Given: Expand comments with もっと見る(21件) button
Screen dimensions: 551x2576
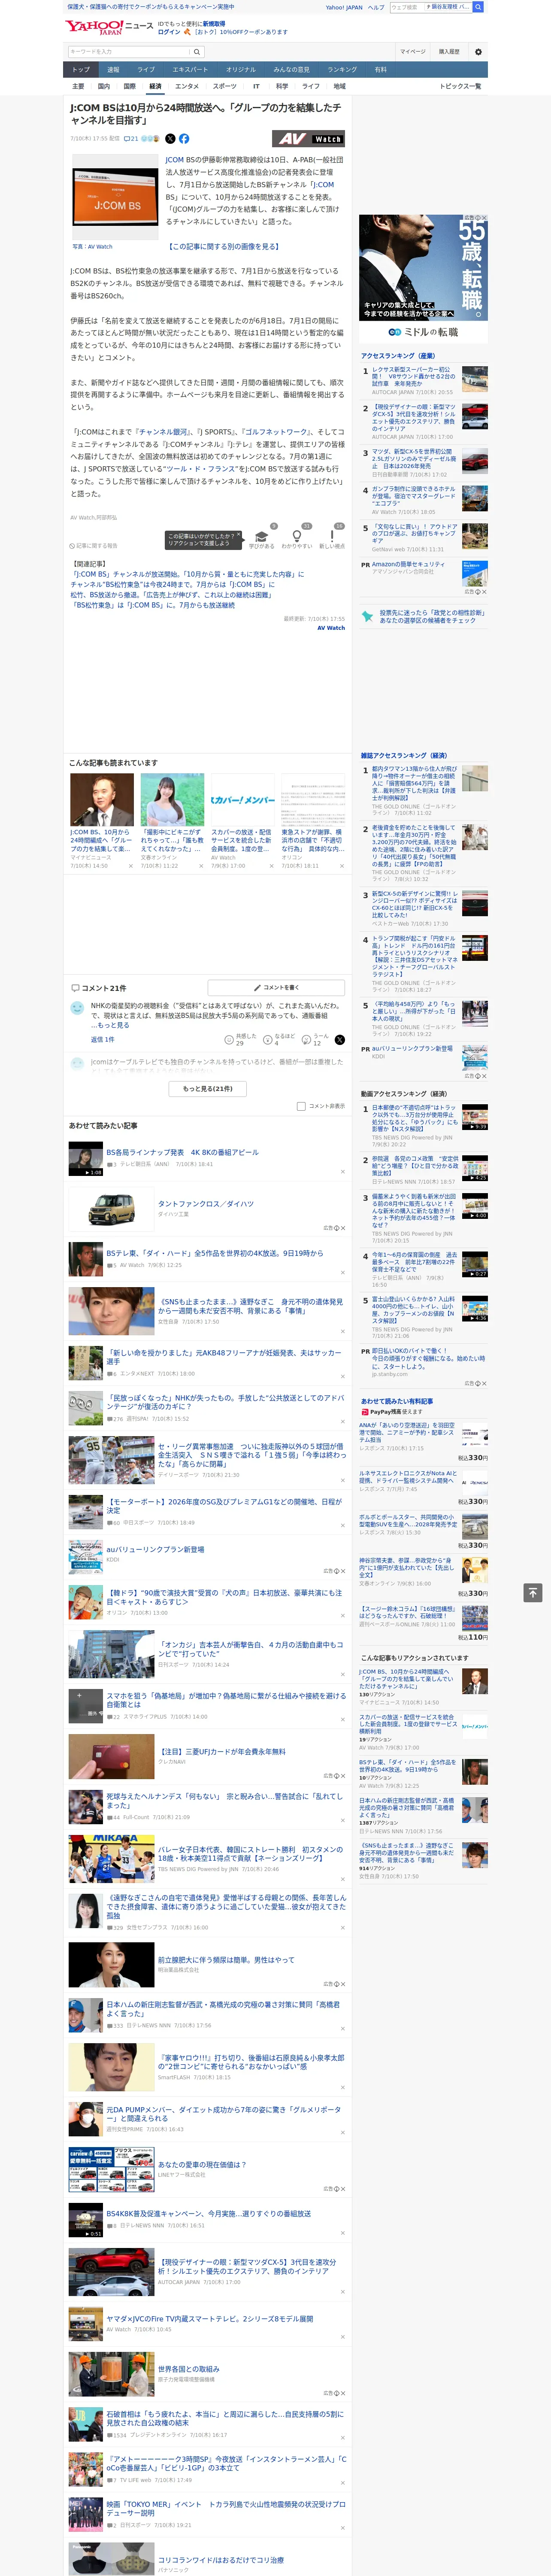Looking at the screenshot, I should [208, 1088].
